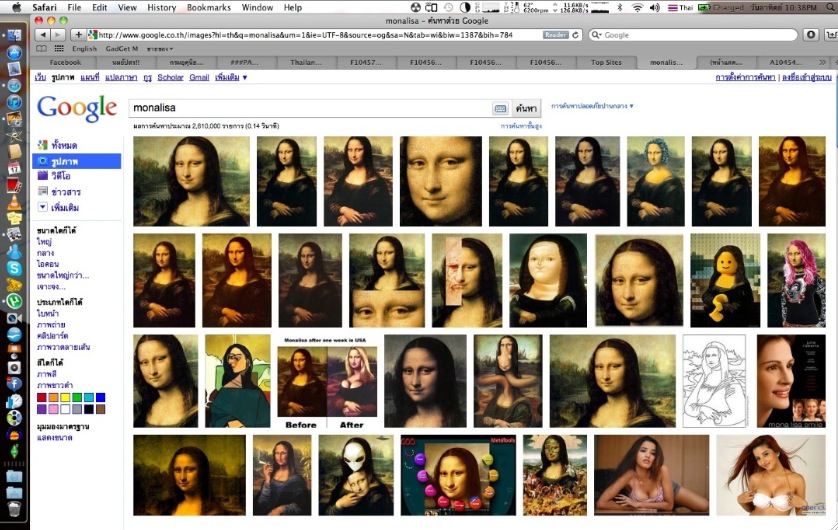Click the ค้นหา search button
This screenshot has width=838, height=530.
pyautogui.click(x=526, y=108)
